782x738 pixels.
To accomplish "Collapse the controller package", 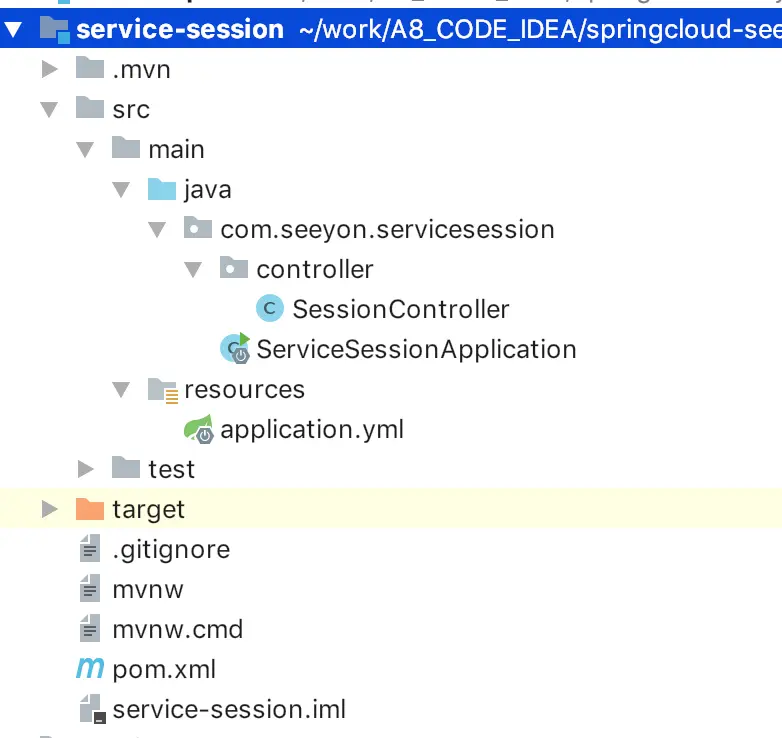I will (x=194, y=269).
